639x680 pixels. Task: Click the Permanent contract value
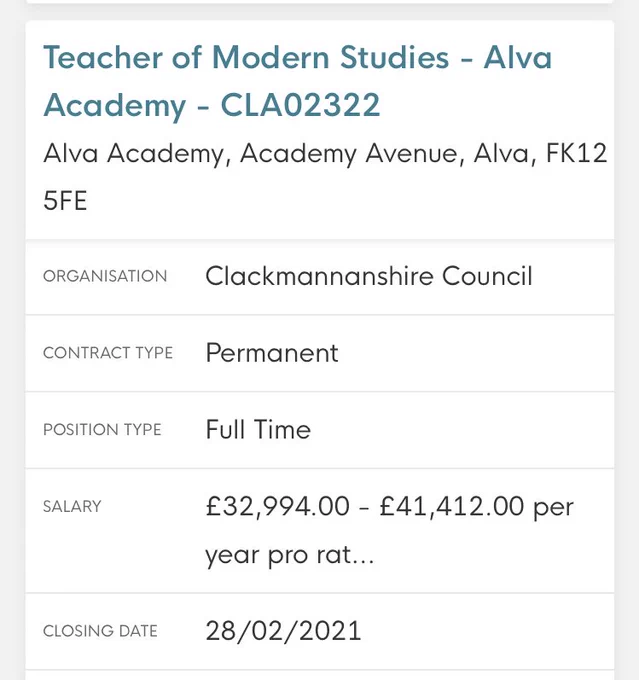[272, 353]
